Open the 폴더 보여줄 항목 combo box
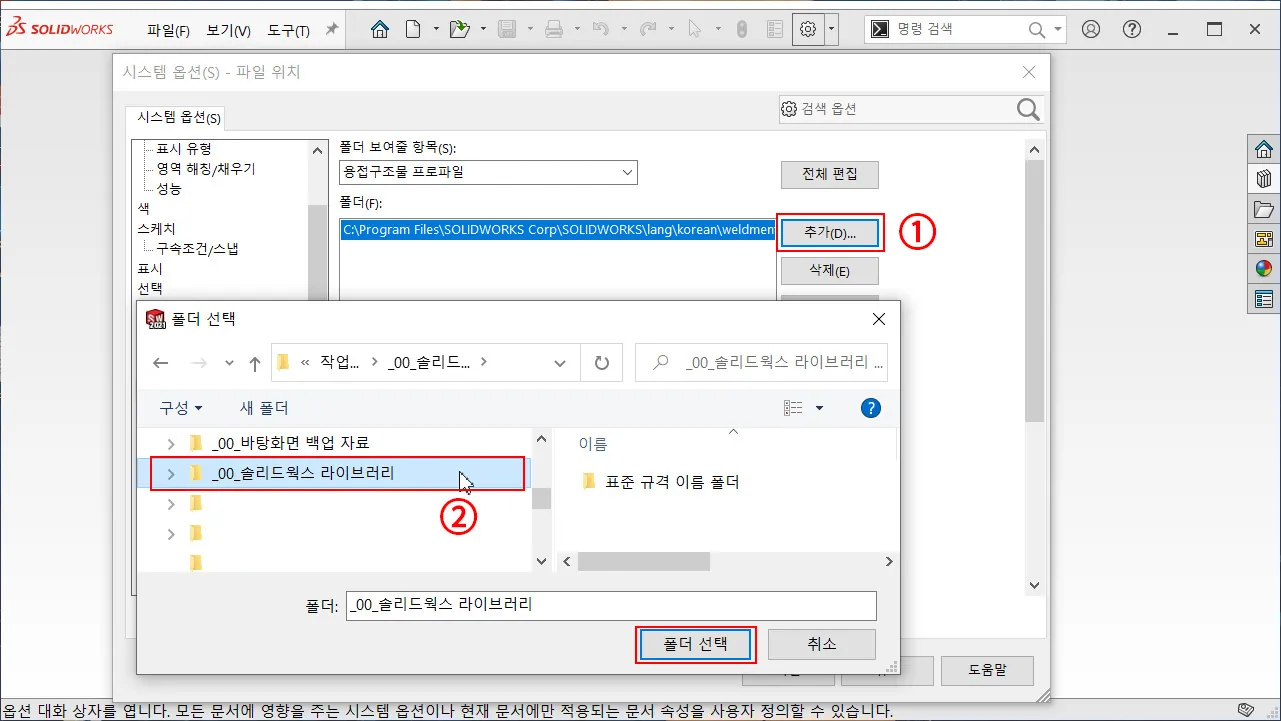This screenshot has width=1281, height=721. pyautogui.click(x=488, y=172)
